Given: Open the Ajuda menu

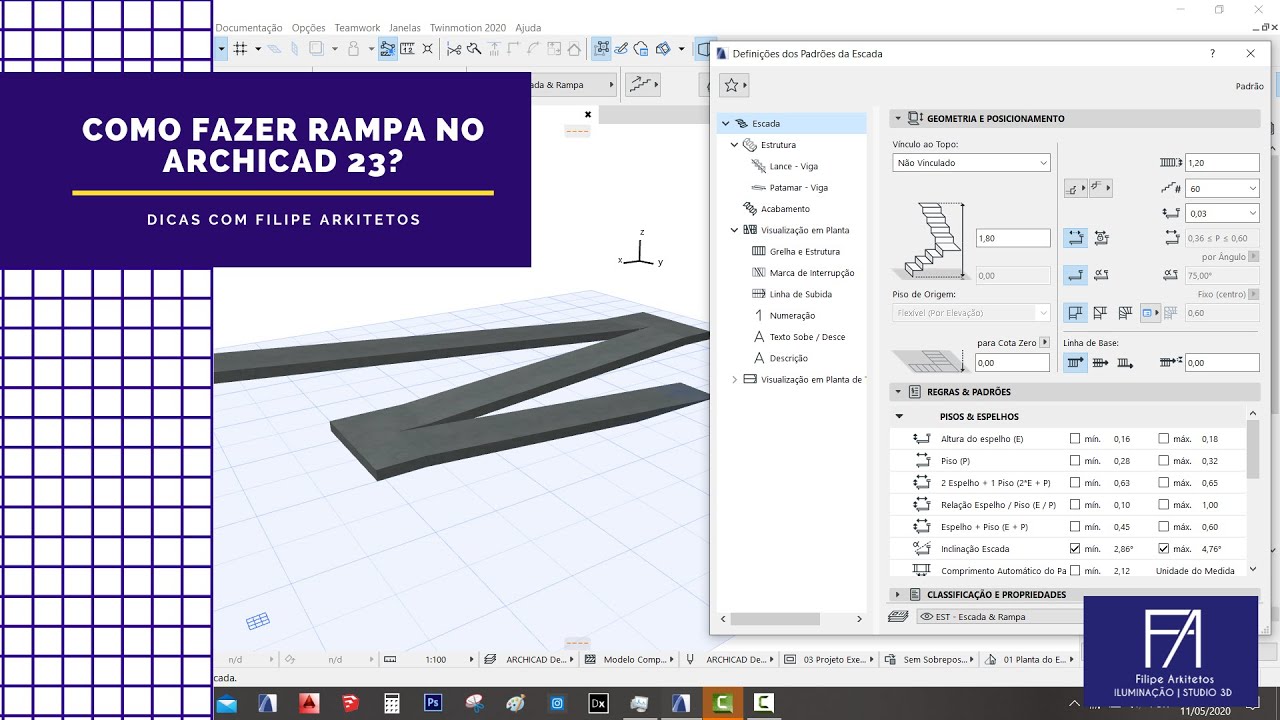Looking at the screenshot, I should (x=528, y=28).
